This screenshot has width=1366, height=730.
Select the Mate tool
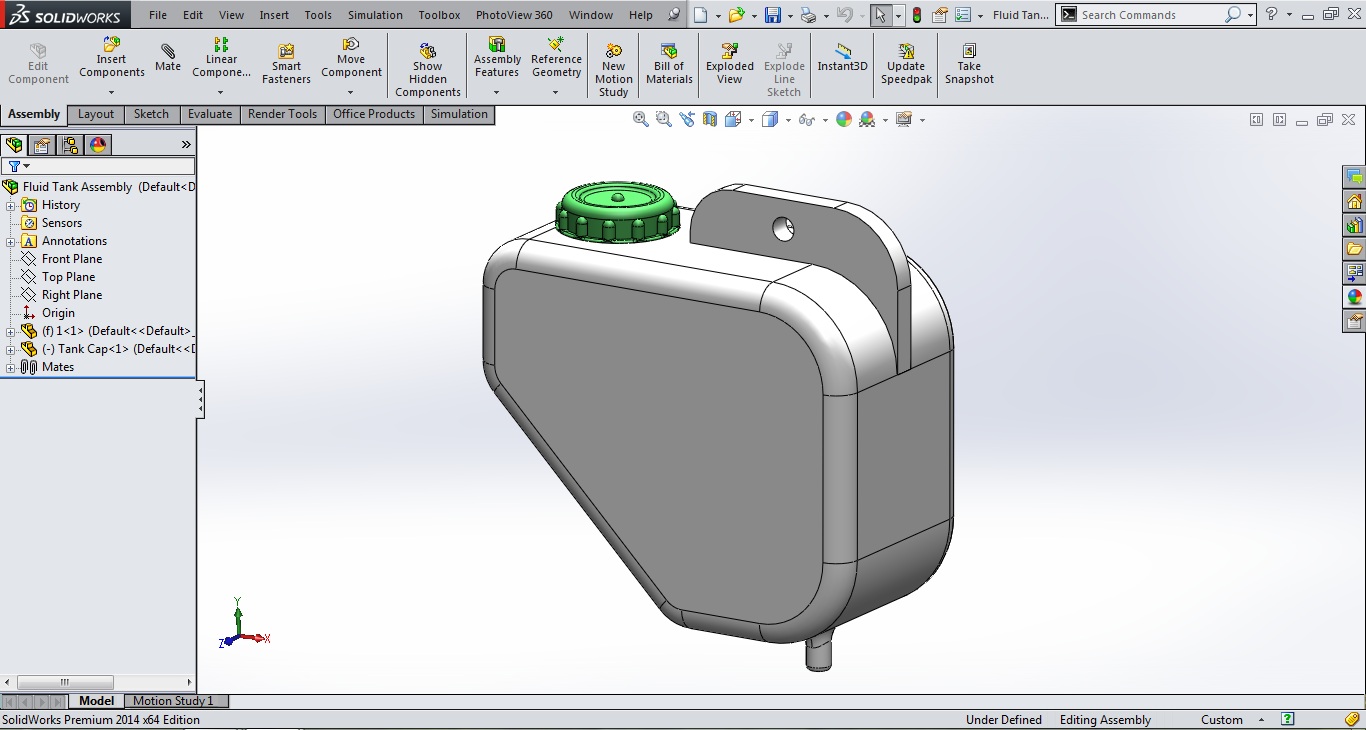click(168, 58)
